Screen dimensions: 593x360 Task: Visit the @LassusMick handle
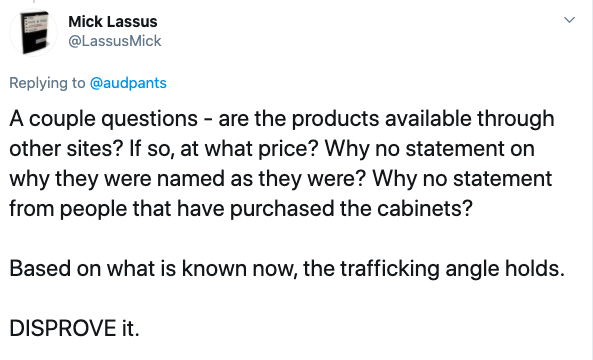click(115, 41)
